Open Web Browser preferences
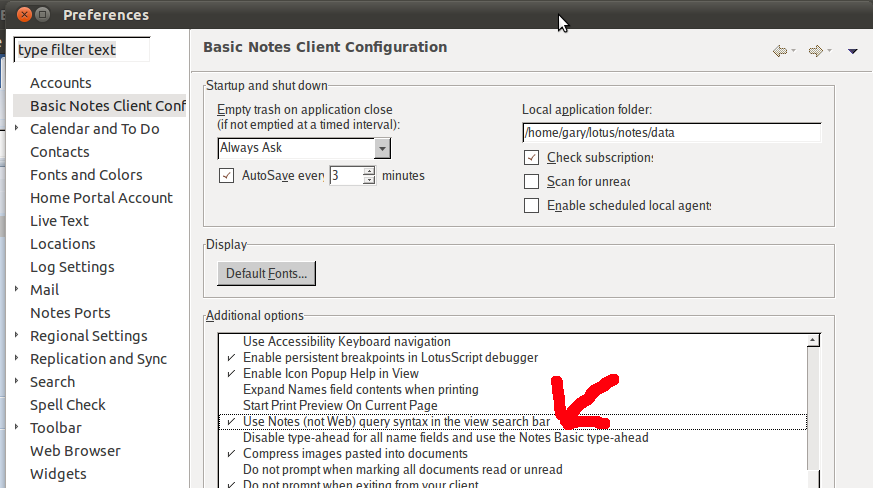 (75, 451)
